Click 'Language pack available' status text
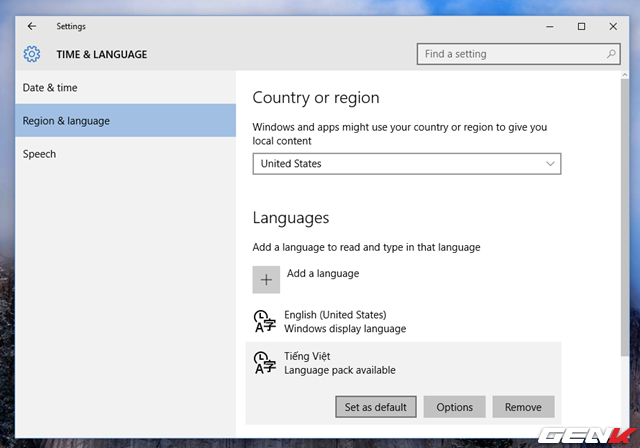 pos(340,370)
